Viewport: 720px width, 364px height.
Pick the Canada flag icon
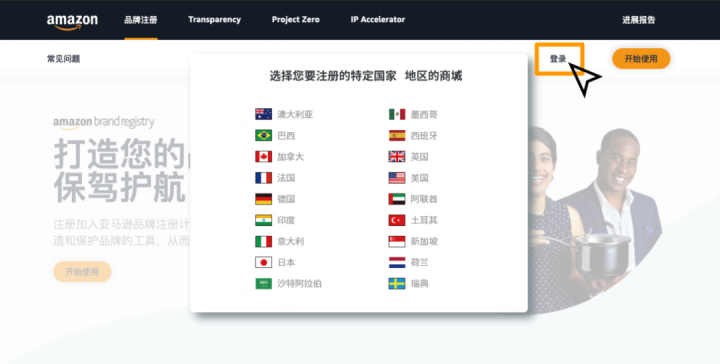[264, 157]
